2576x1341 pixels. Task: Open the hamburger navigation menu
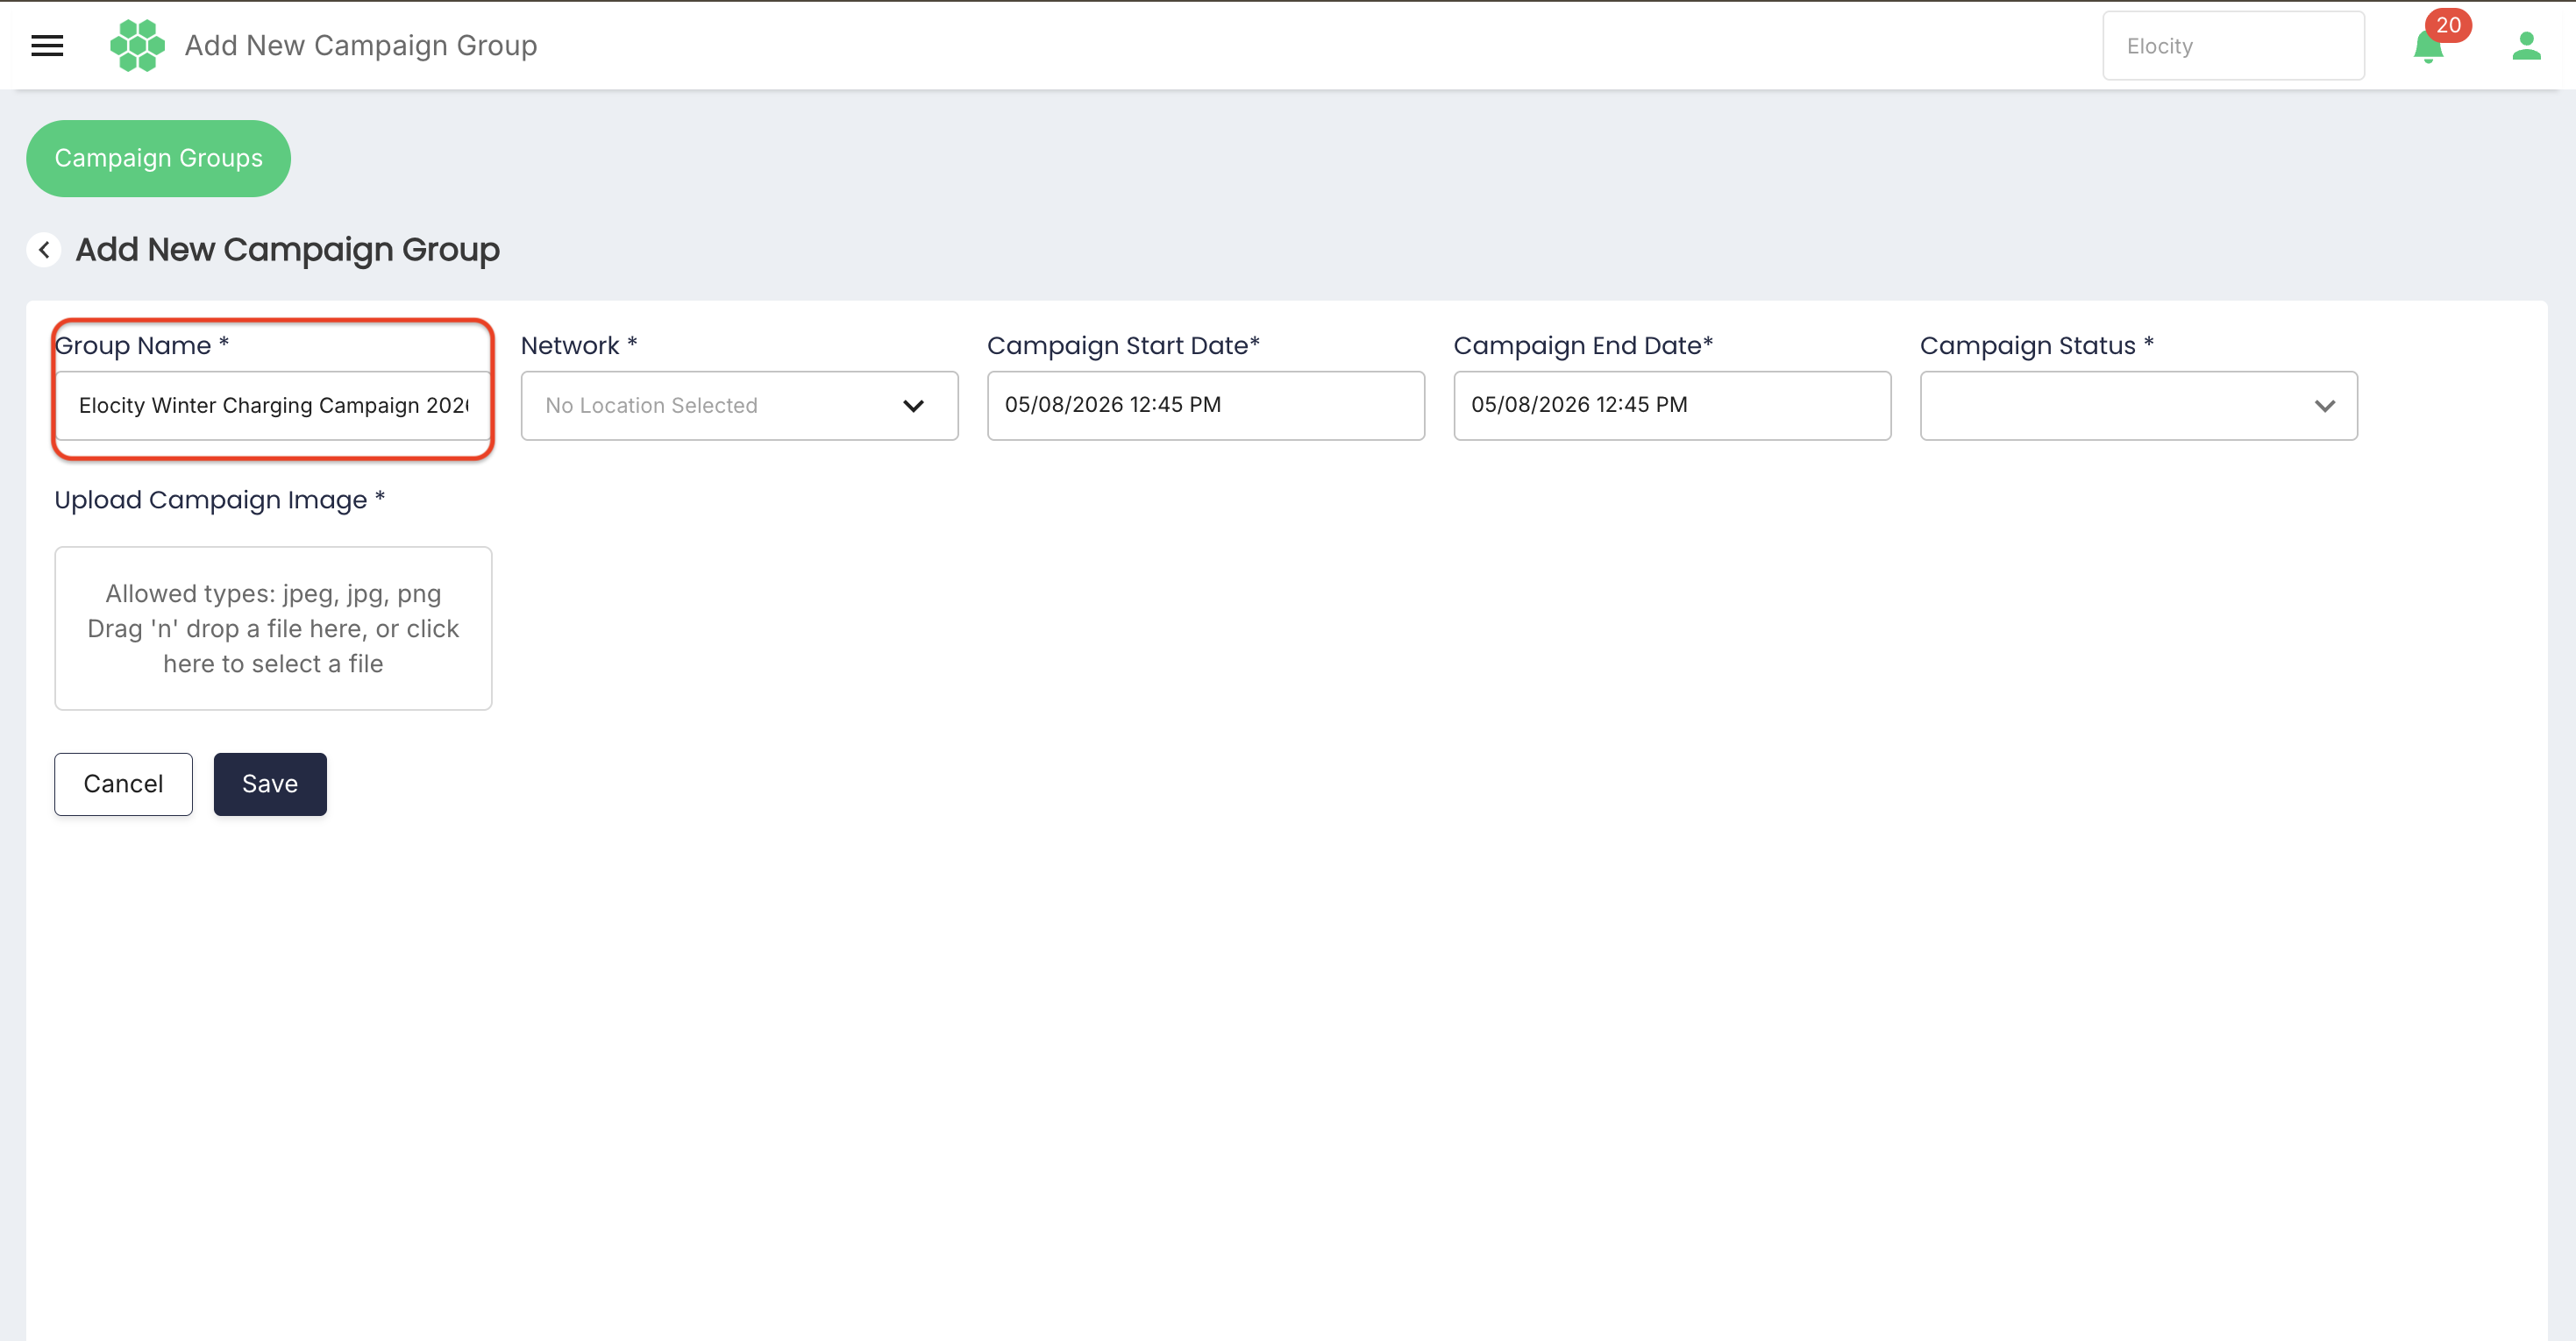pos(47,45)
